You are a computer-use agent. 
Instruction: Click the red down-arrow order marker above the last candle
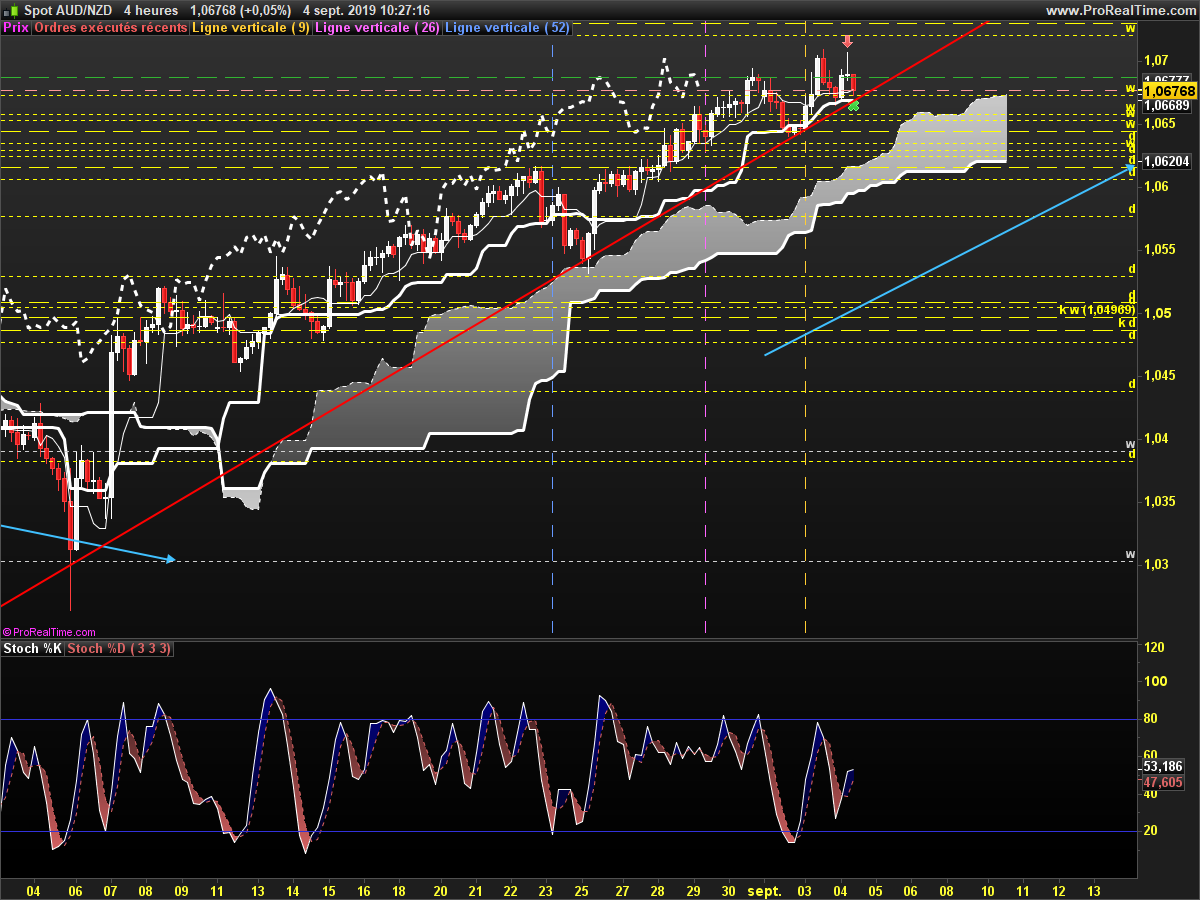847,41
